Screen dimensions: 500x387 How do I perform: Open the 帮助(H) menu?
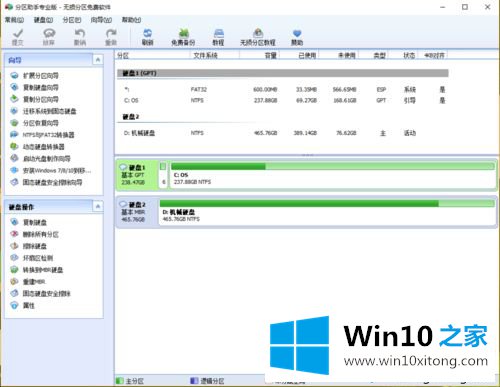coord(131,20)
